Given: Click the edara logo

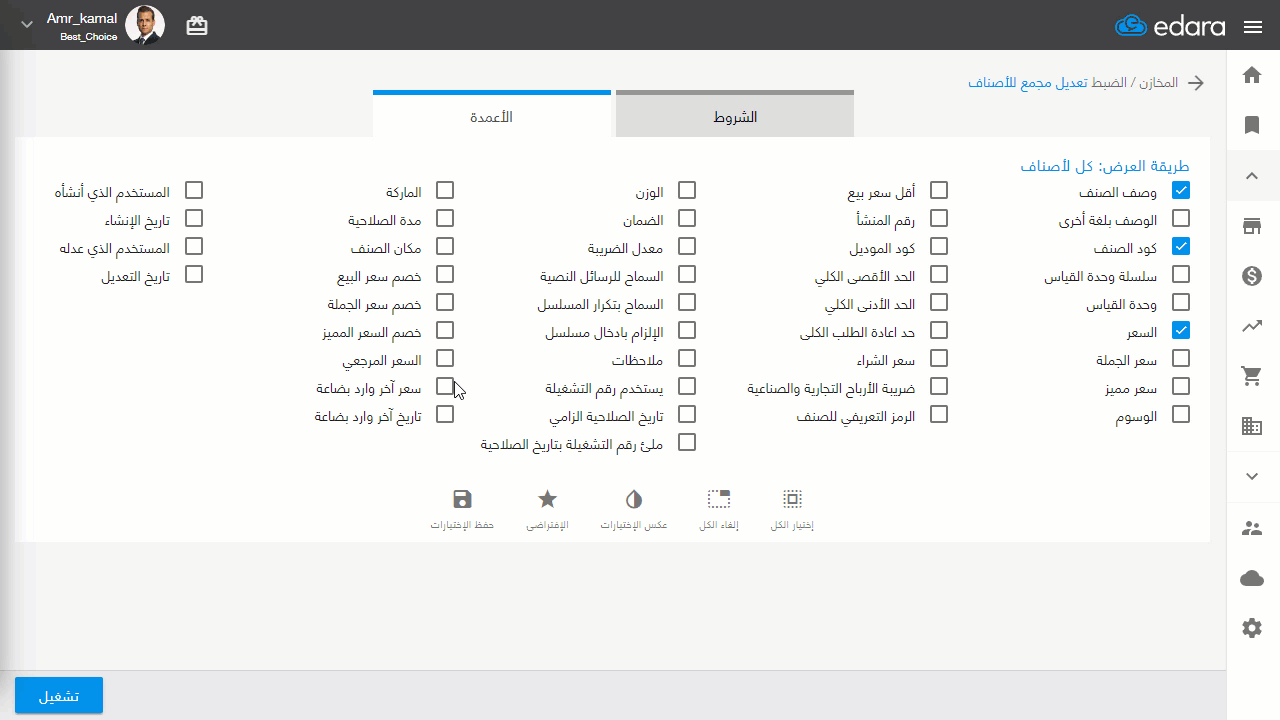Looking at the screenshot, I should coord(1170,26).
